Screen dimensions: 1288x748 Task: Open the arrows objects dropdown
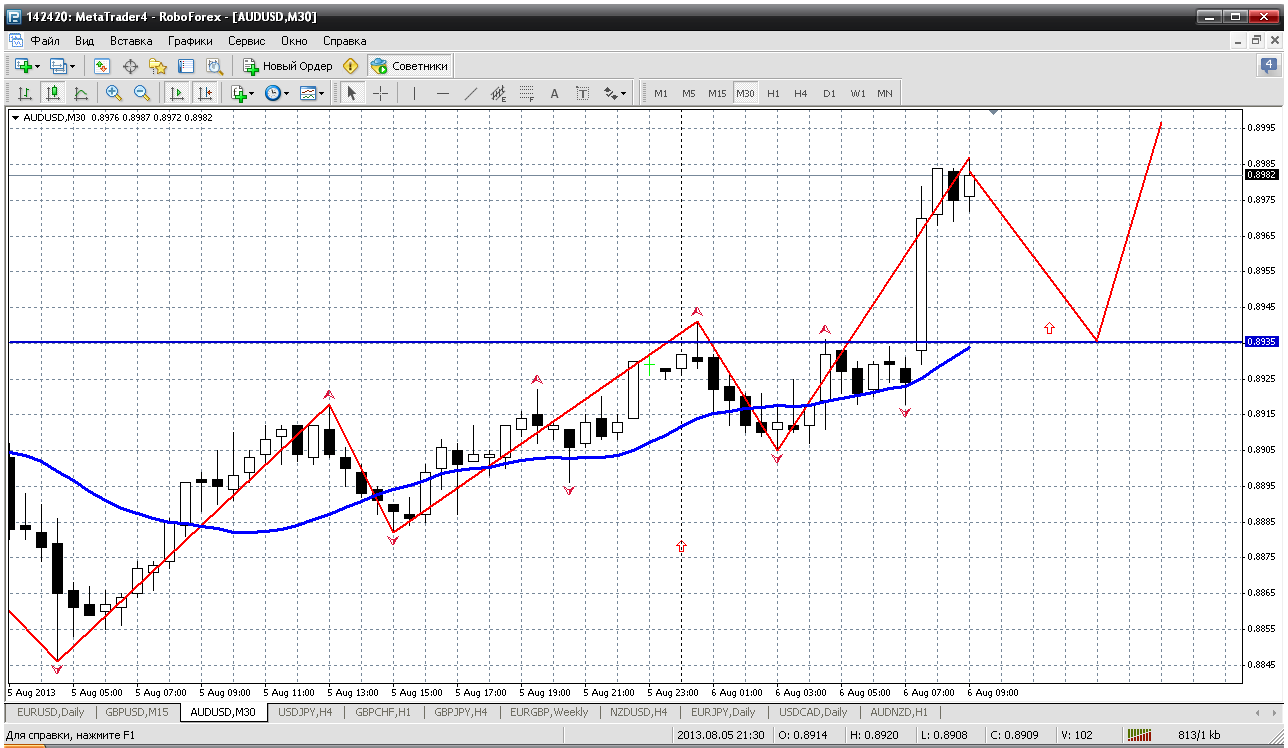(x=615, y=93)
